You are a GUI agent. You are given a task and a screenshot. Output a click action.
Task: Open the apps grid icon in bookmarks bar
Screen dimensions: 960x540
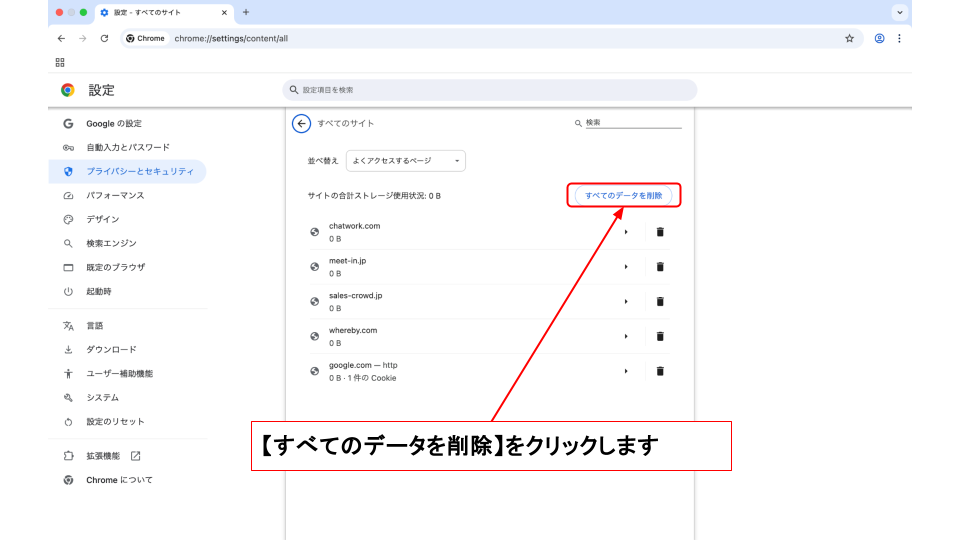click(x=60, y=62)
